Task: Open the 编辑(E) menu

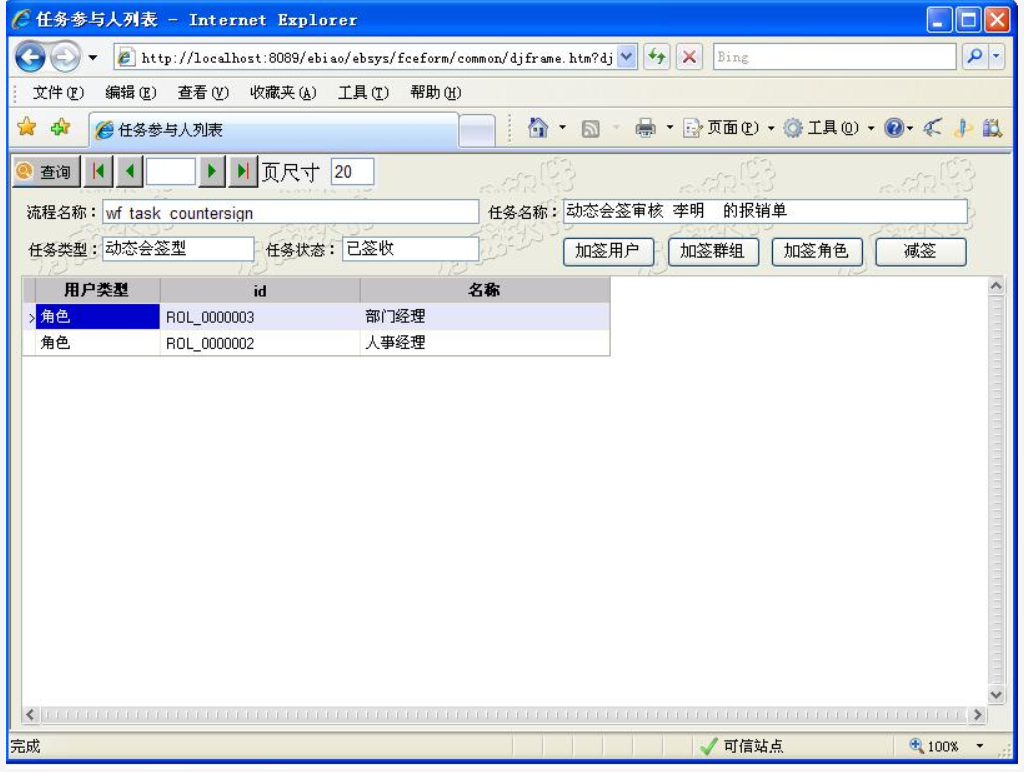Action: pos(131,93)
